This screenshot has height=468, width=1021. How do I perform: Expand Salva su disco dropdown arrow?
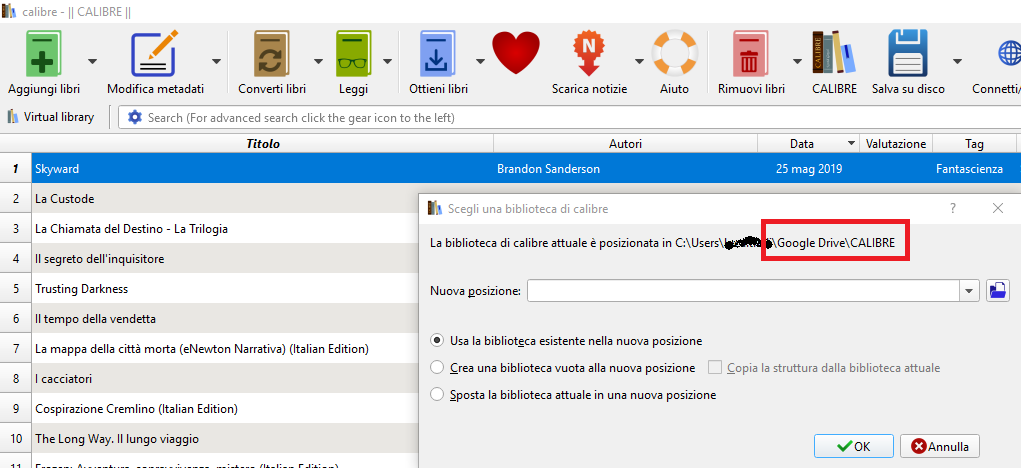coord(957,61)
